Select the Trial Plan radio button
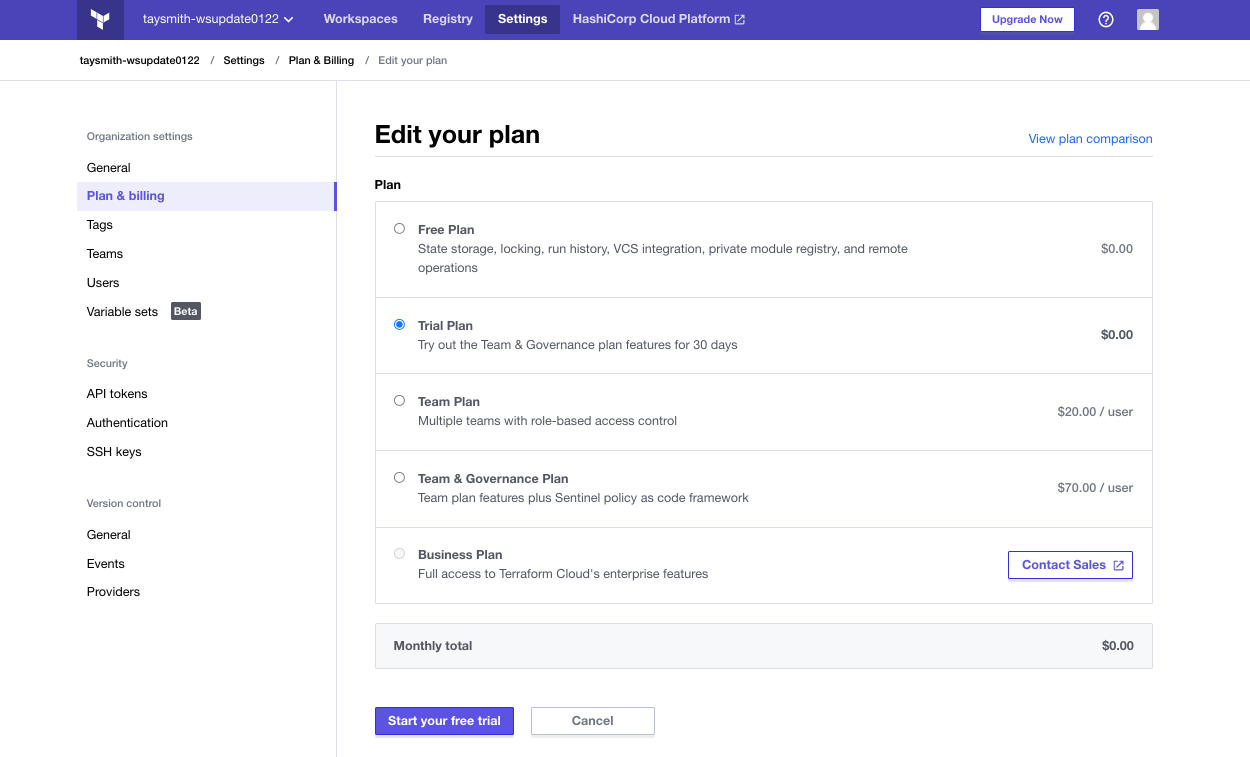Viewport: 1250px width, 757px height. point(400,325)
